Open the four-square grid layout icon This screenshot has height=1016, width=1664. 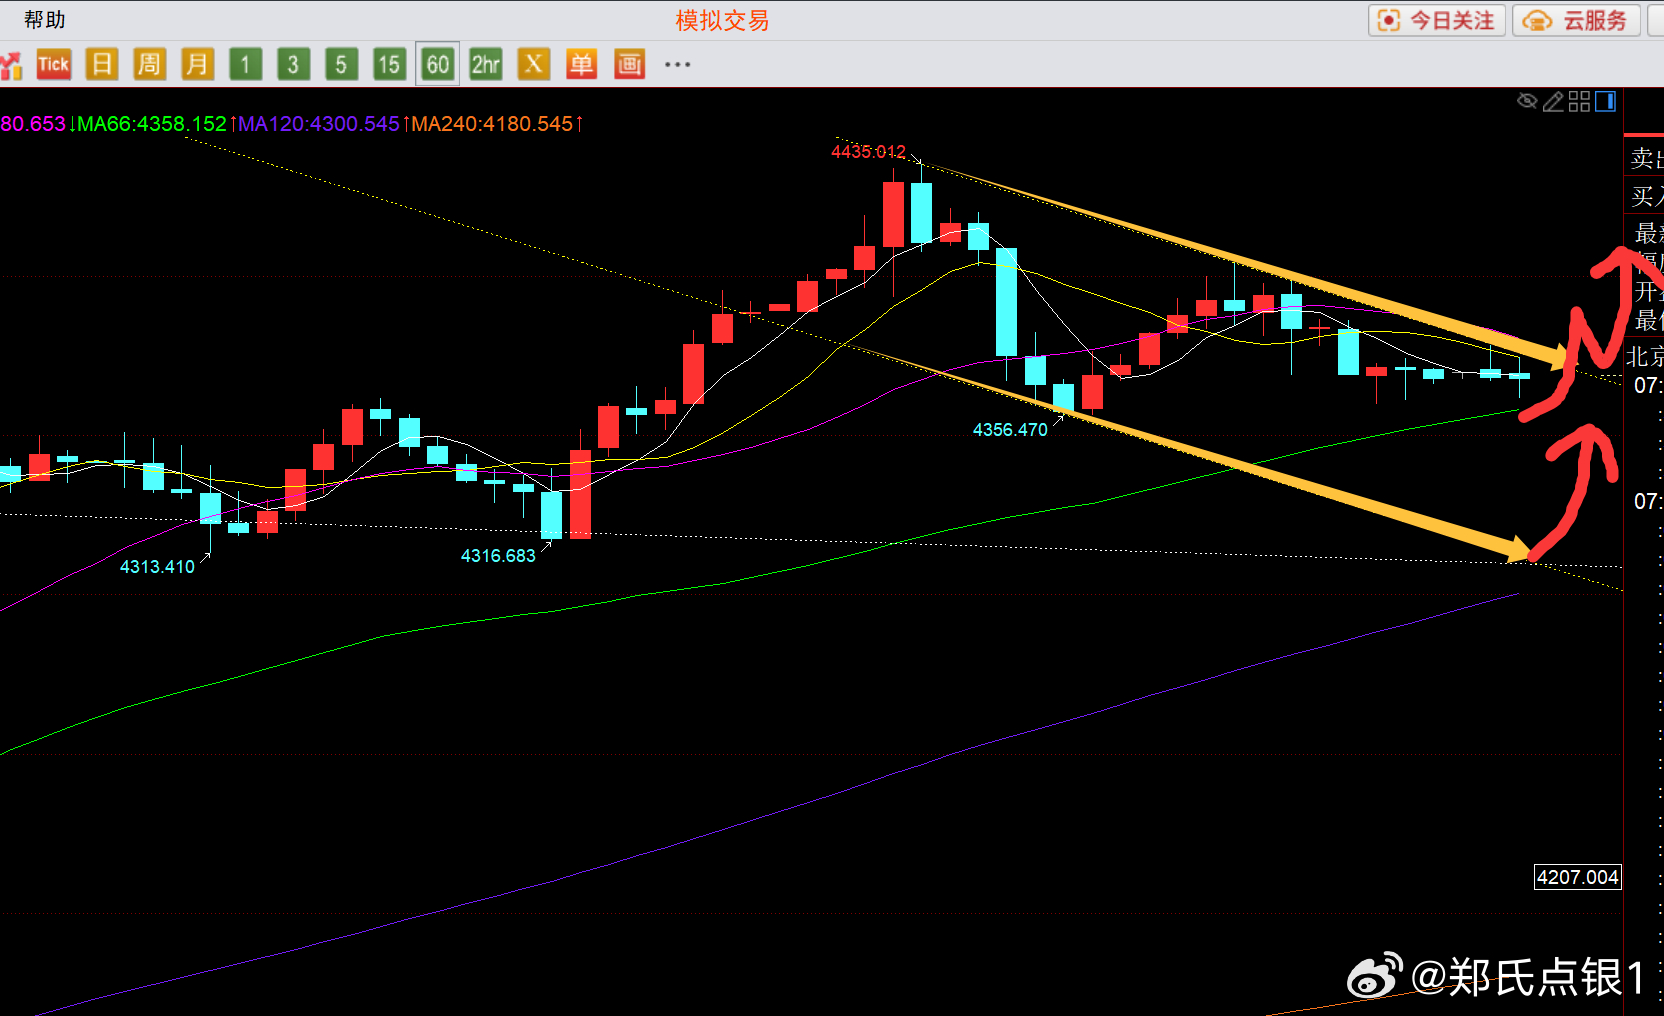pos(1579,101)
